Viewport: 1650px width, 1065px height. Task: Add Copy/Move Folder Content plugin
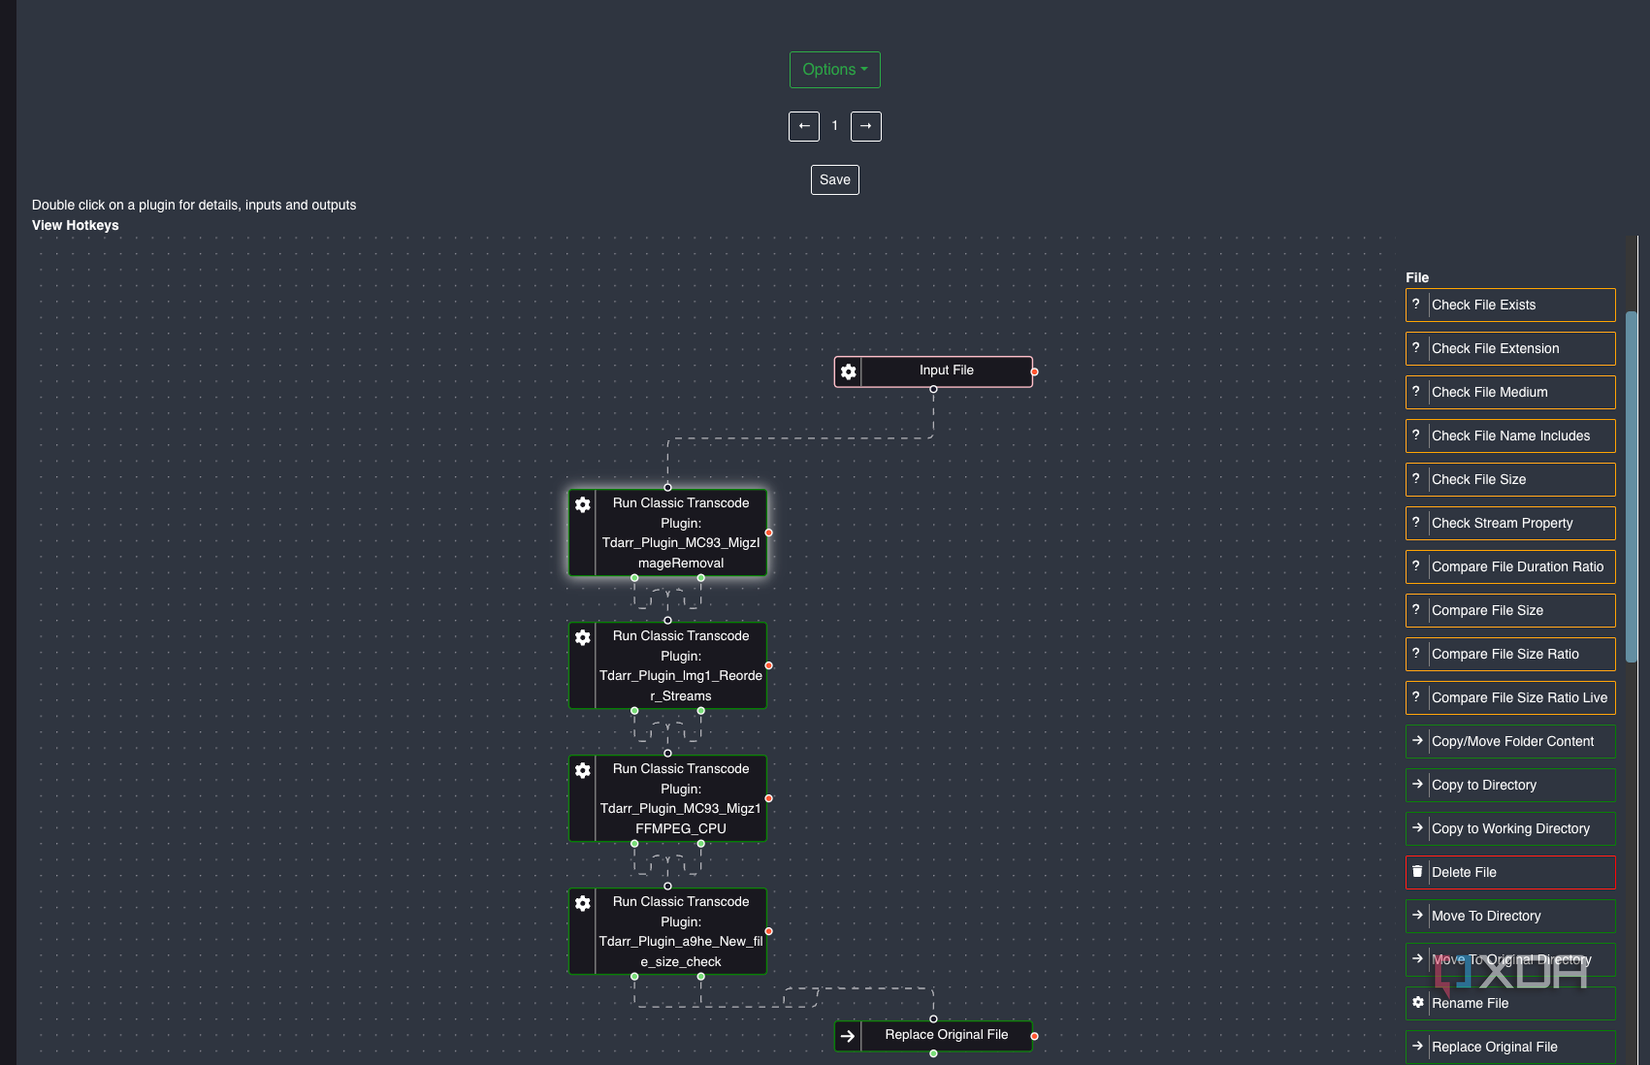tap(1510, 741)
